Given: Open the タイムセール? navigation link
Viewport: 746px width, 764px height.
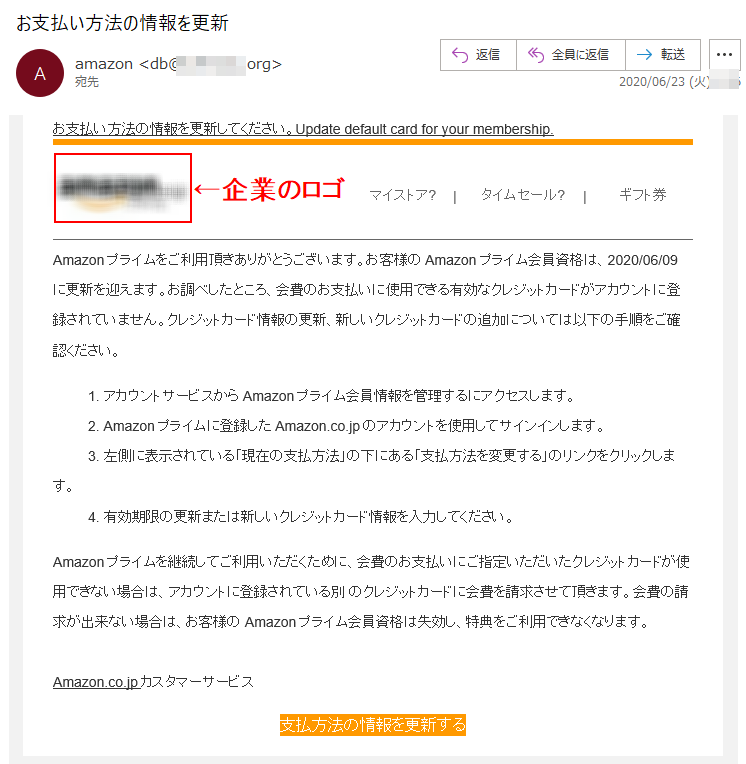Looking at the screenshot, I should pyautogui.click(x=523, y=195).
